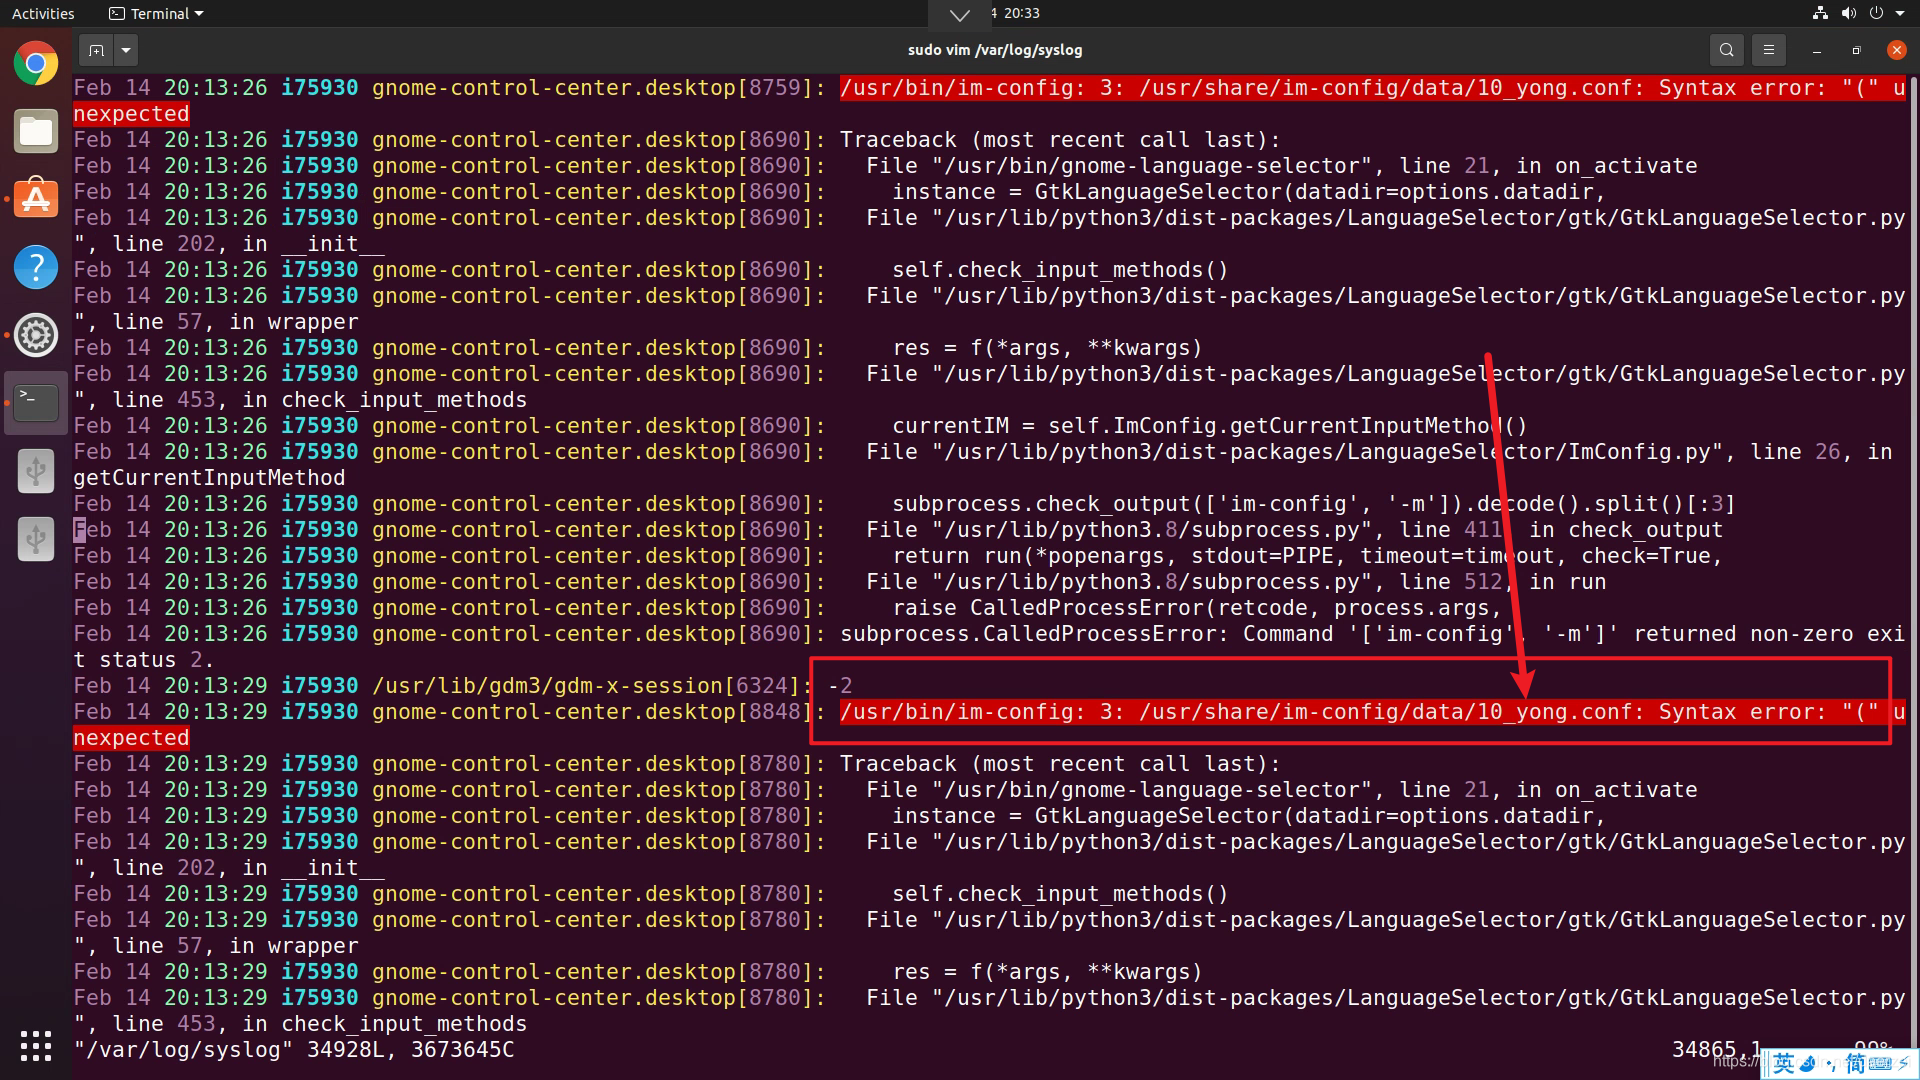Show Applications grid button
This screenshot has width=1920, height=1080.
(36, 1046)
